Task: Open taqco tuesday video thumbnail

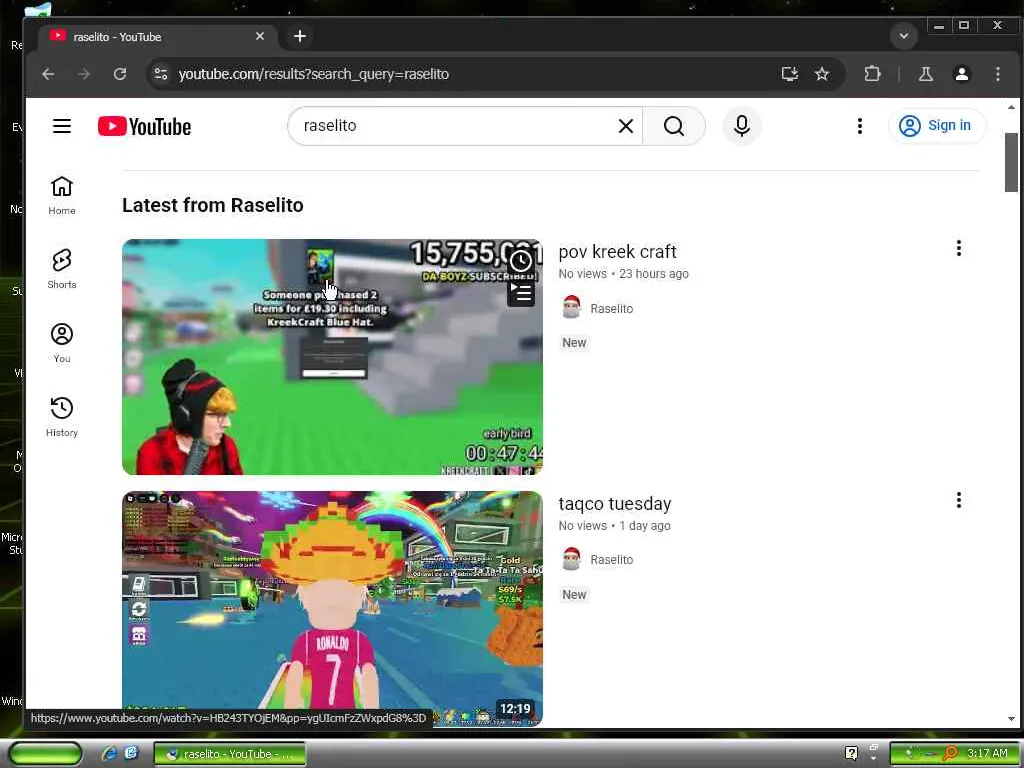Action: 332,609
